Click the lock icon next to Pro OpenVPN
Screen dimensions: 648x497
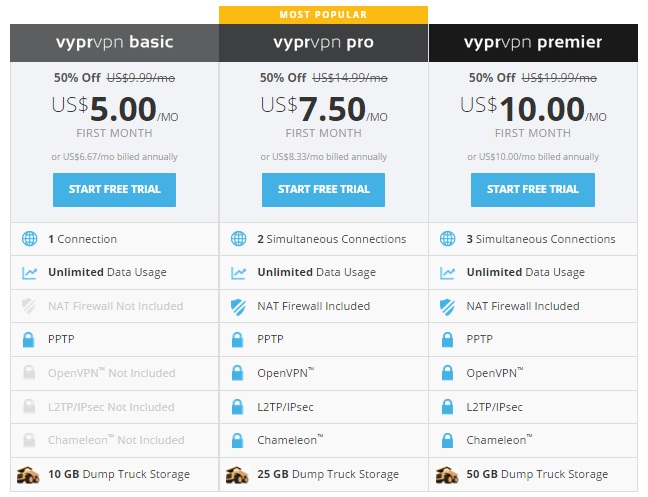[x=238, y=373]
